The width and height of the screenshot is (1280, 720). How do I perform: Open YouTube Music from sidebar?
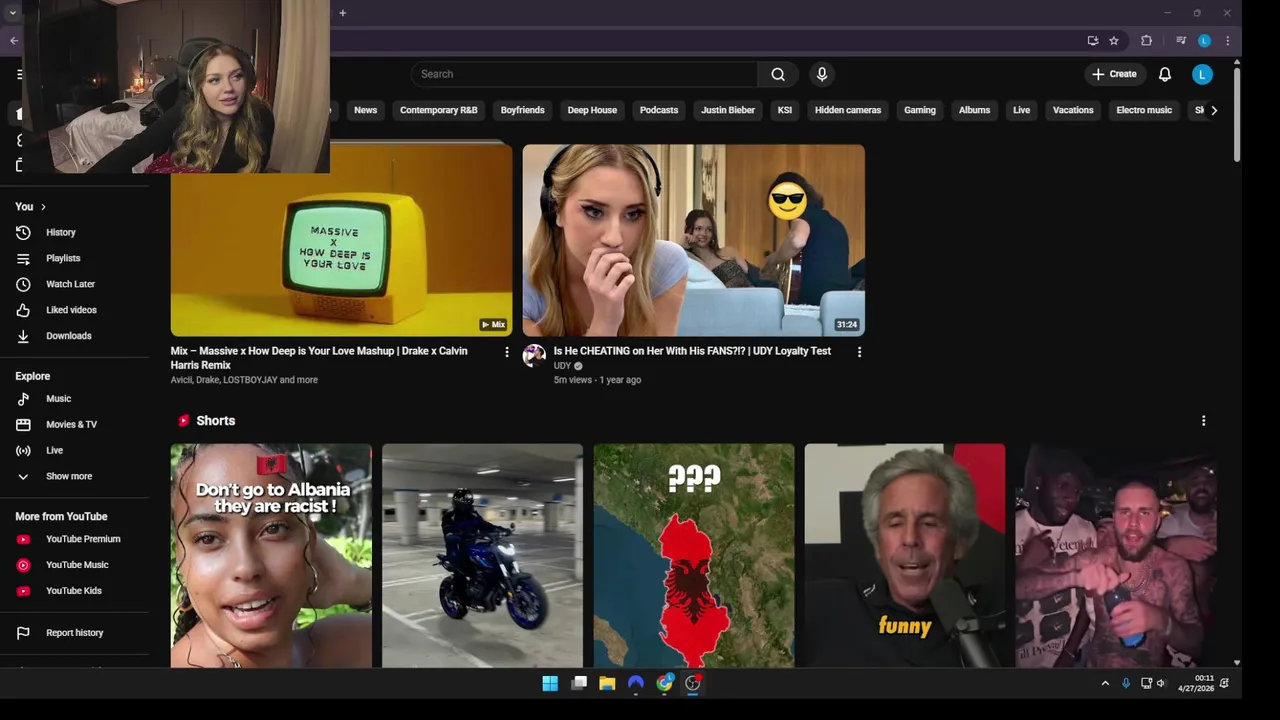click(x=76, y=565)
